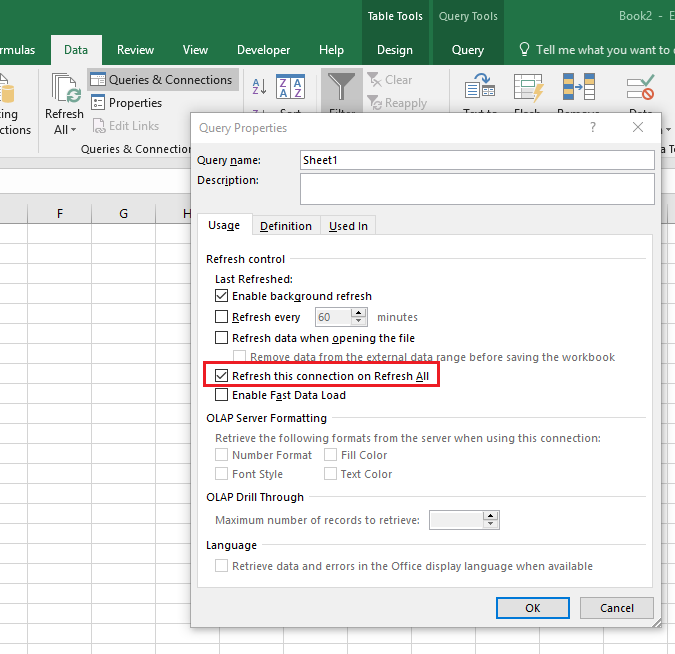Click the dialog help question mark

click(x=593, y=127)
